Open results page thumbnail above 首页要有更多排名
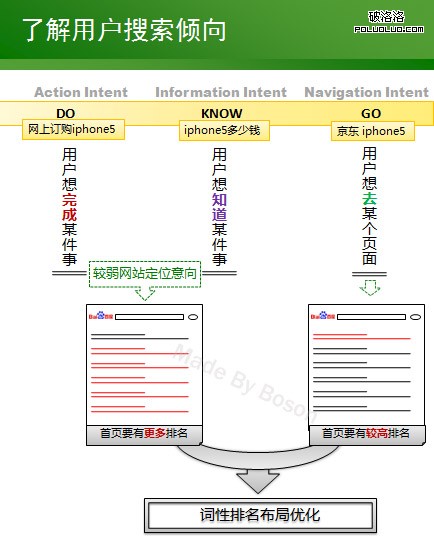The height and width of the screenshot is (544, 434). [144, 365]
